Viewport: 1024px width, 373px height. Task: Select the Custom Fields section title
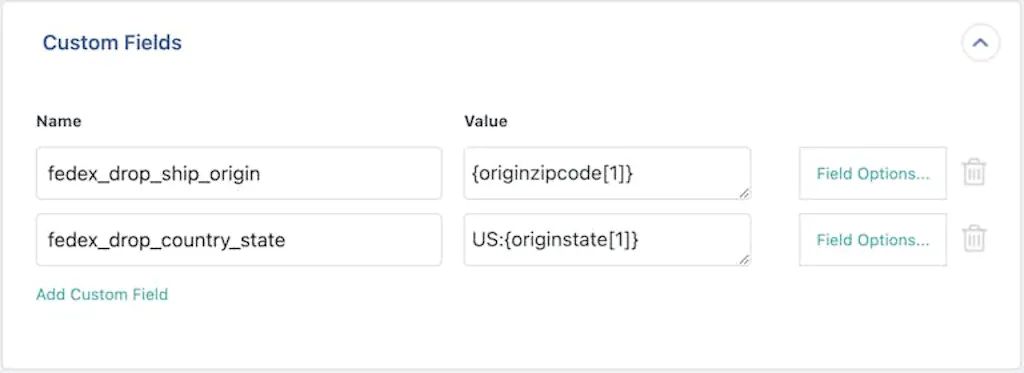tap(112, 43)
